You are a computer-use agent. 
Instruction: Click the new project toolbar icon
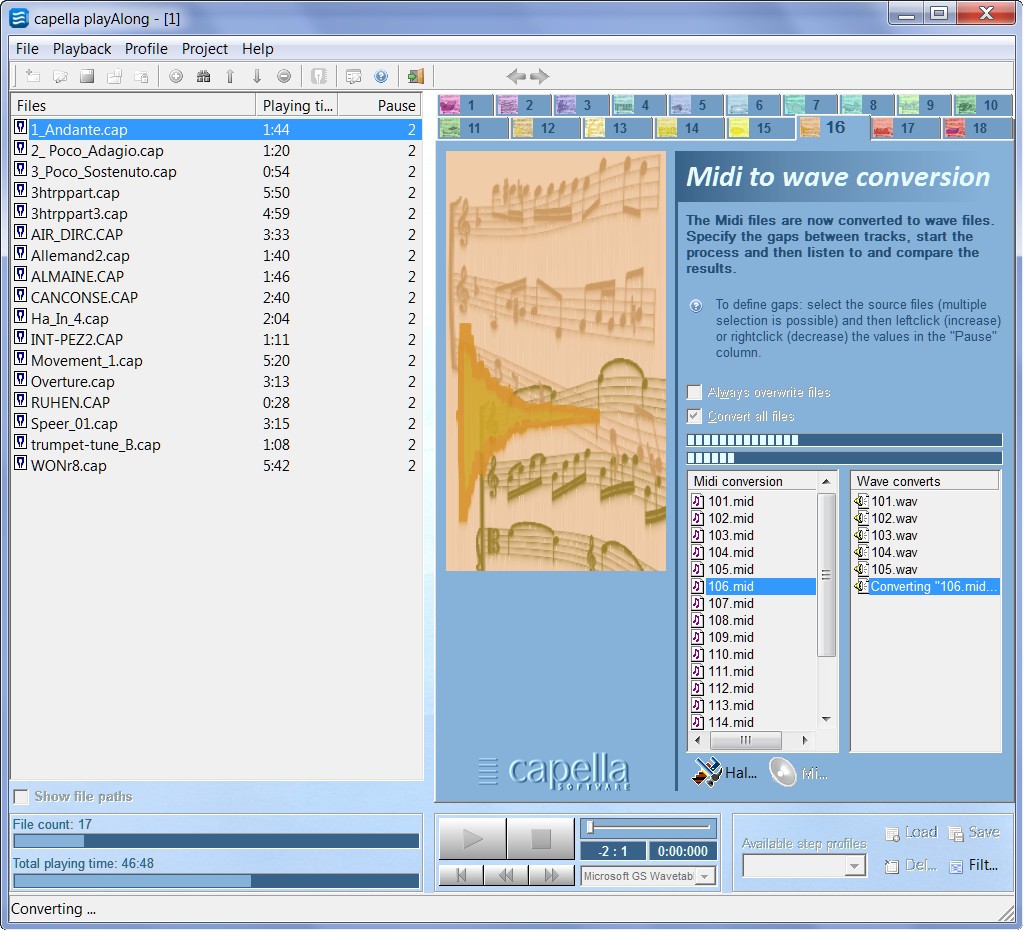pyautogui.click(x=32, y=76)
